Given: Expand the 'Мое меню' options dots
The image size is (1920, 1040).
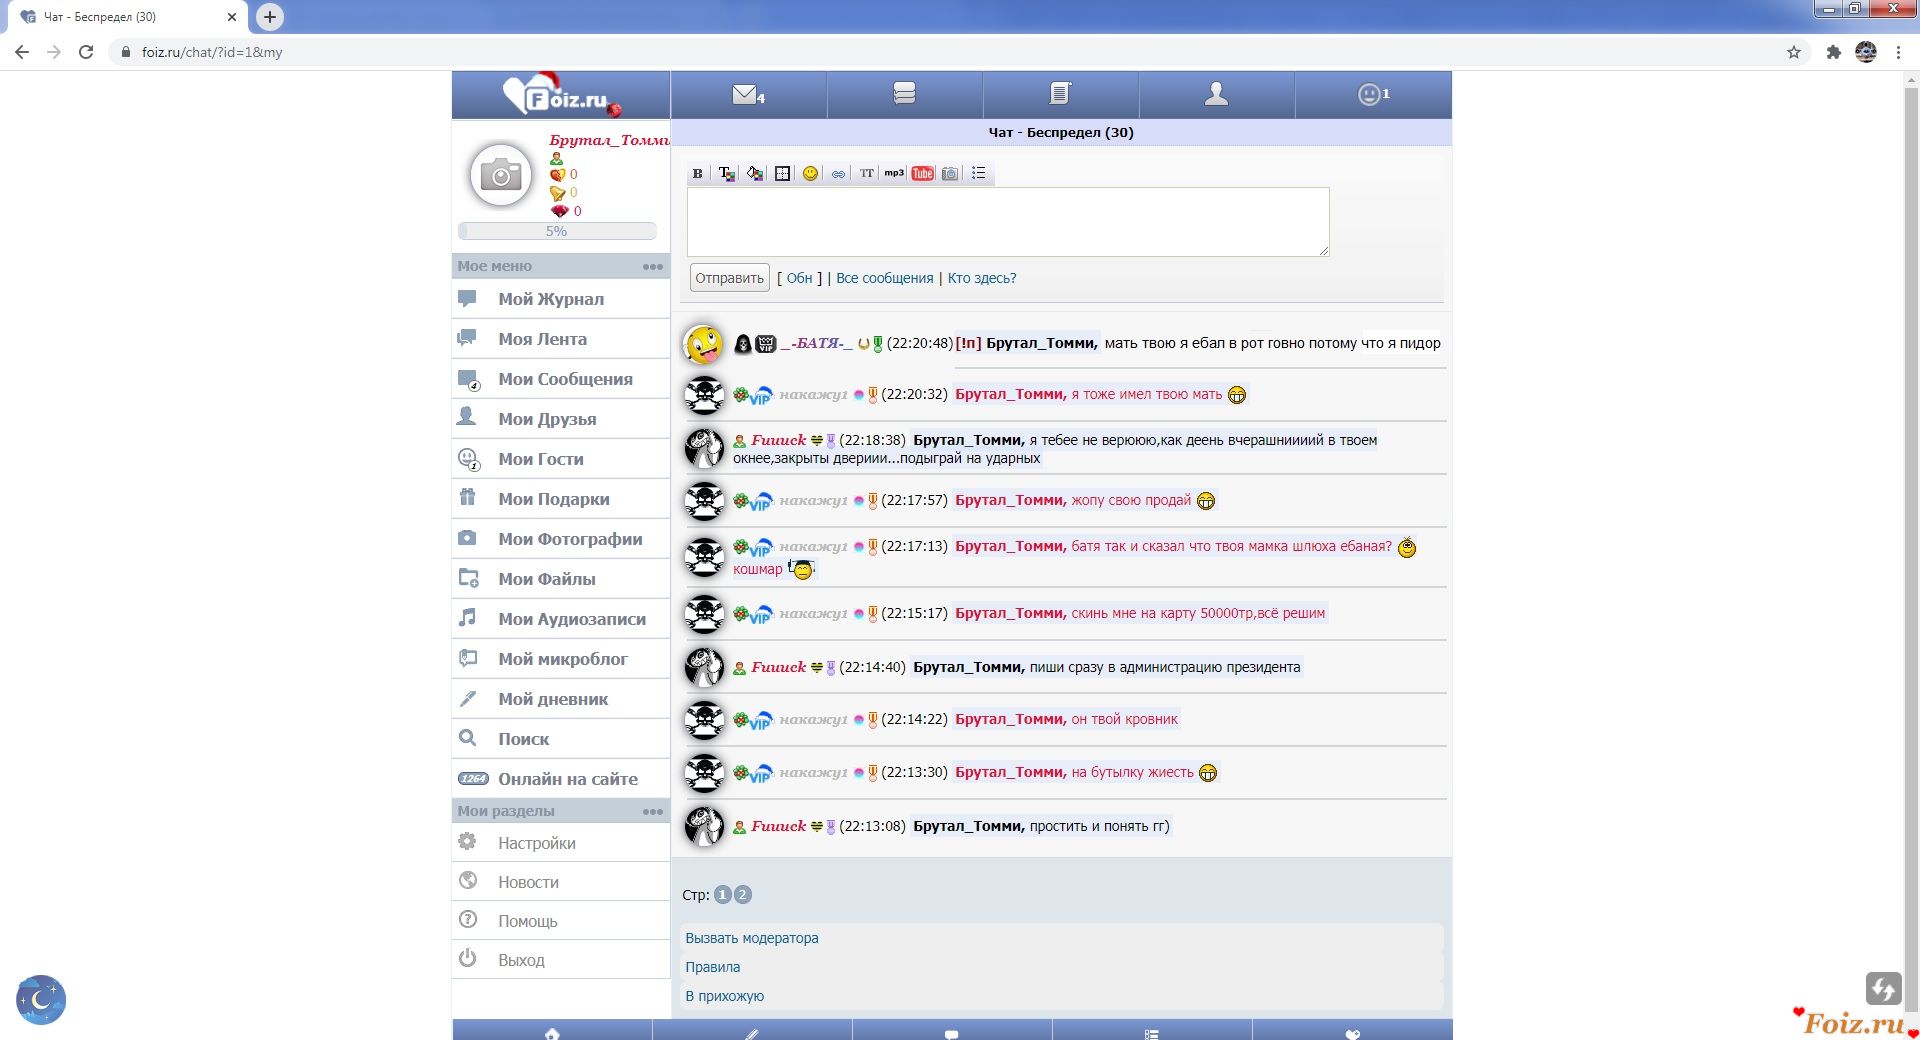Looking at the screenshot, I should tap(652, 266).
